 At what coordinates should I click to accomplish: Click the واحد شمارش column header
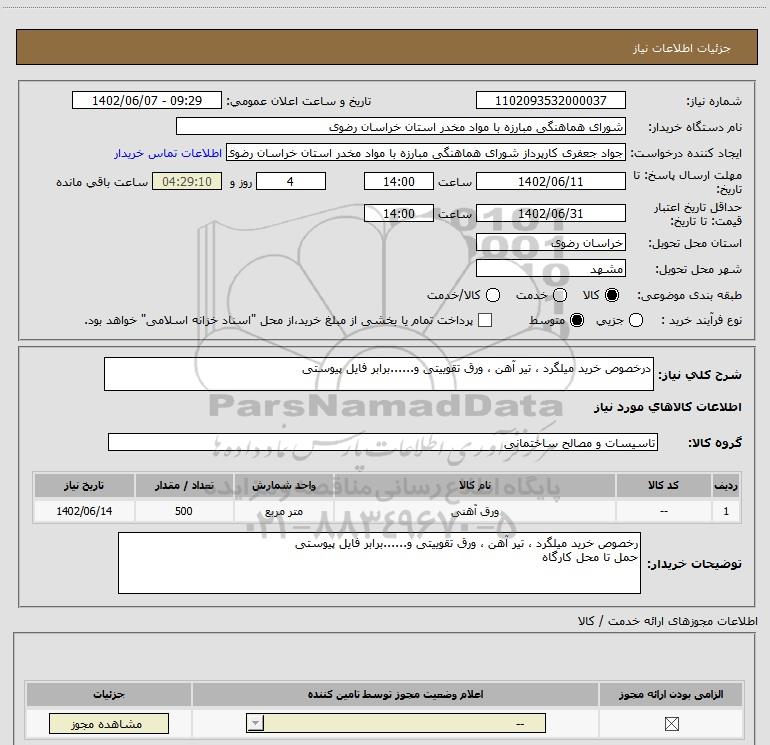(283, 485)
